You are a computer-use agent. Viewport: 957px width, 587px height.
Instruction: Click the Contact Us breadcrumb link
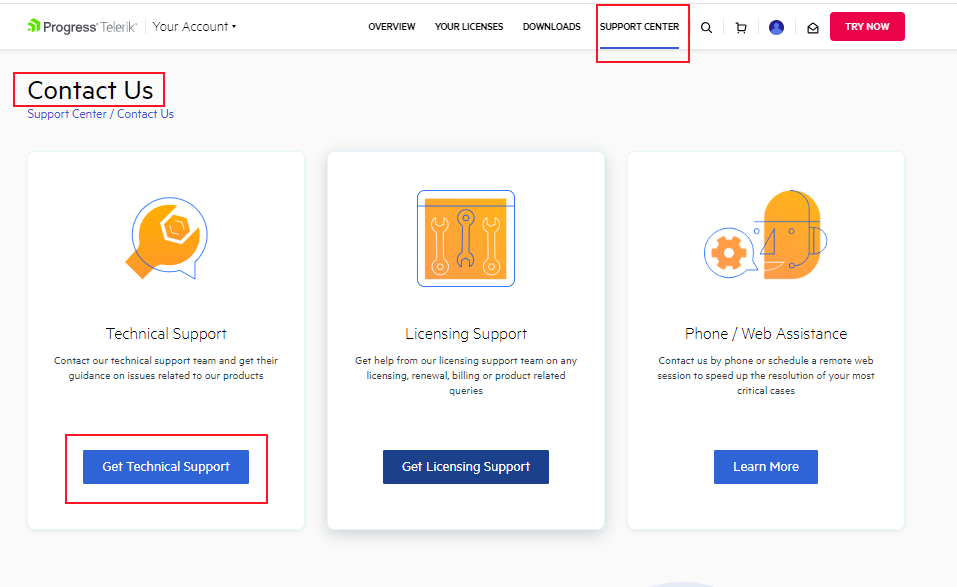(x=145, y=114)
